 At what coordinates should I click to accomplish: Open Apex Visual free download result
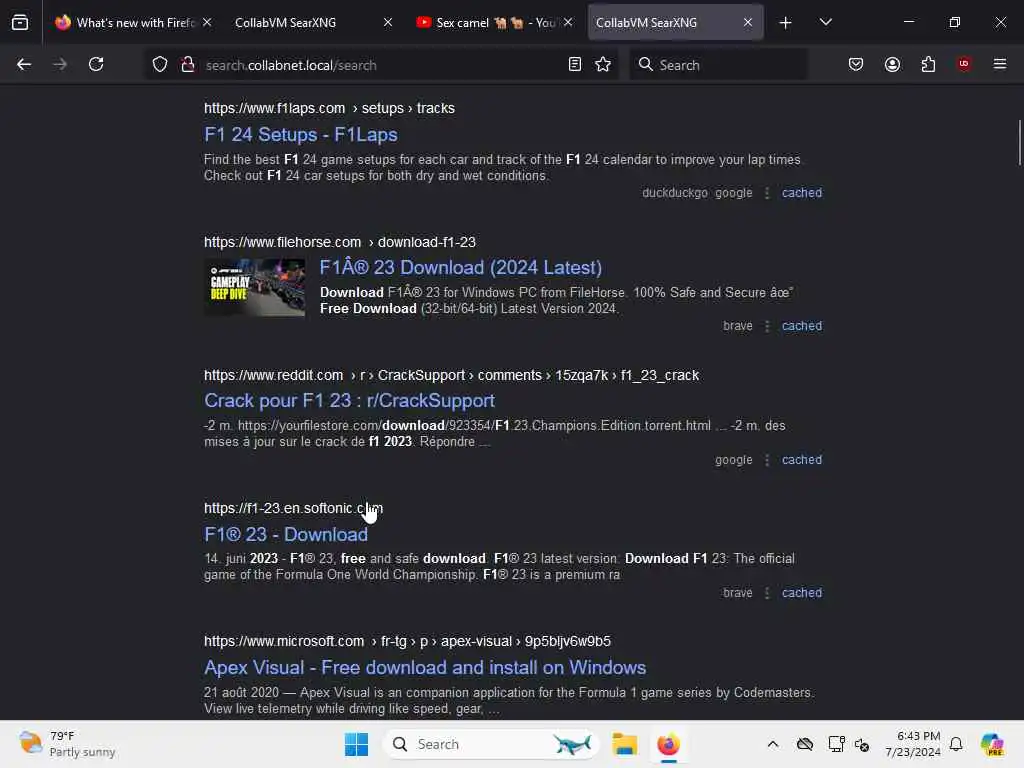tap(425, 667)
